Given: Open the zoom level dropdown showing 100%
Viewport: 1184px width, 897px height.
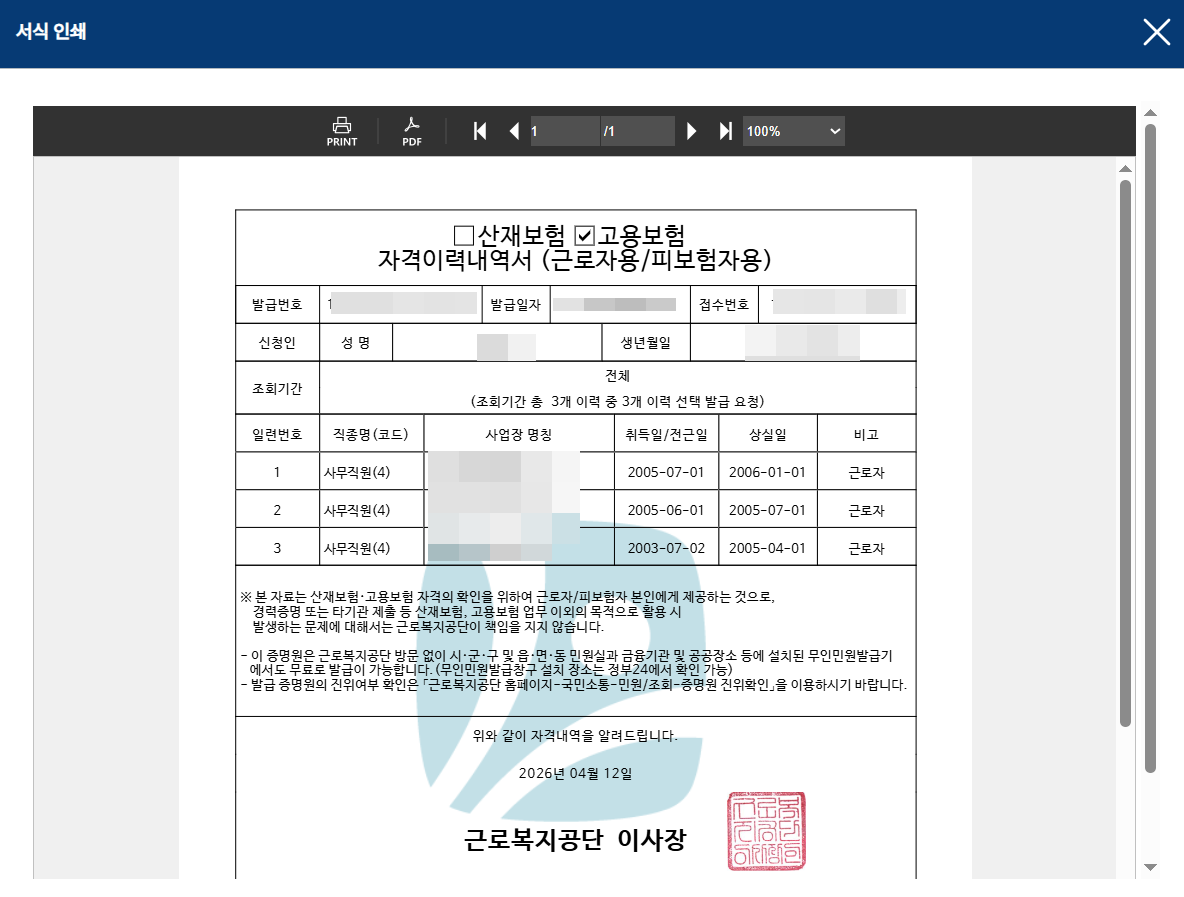Looking at the screenshot, I should pyautogui.click(x=793, y=130).
